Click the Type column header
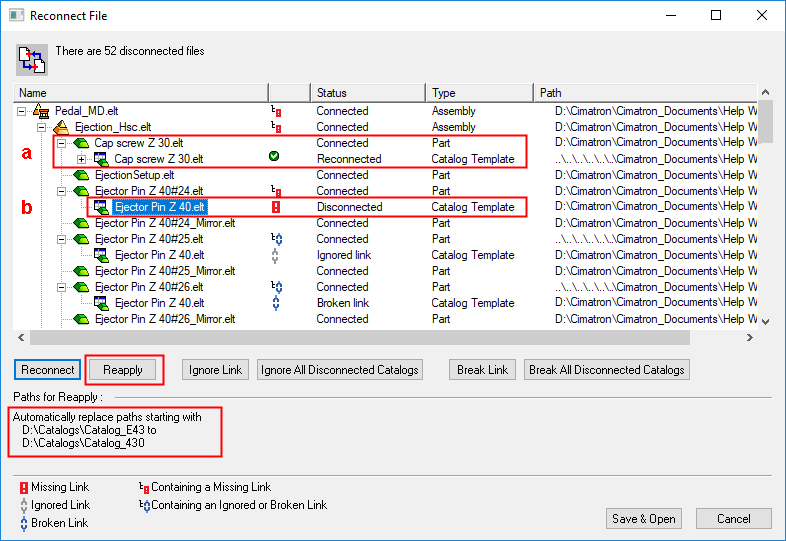Image resolution: width=786 pixels, height=541 pixels. [479, 93]
